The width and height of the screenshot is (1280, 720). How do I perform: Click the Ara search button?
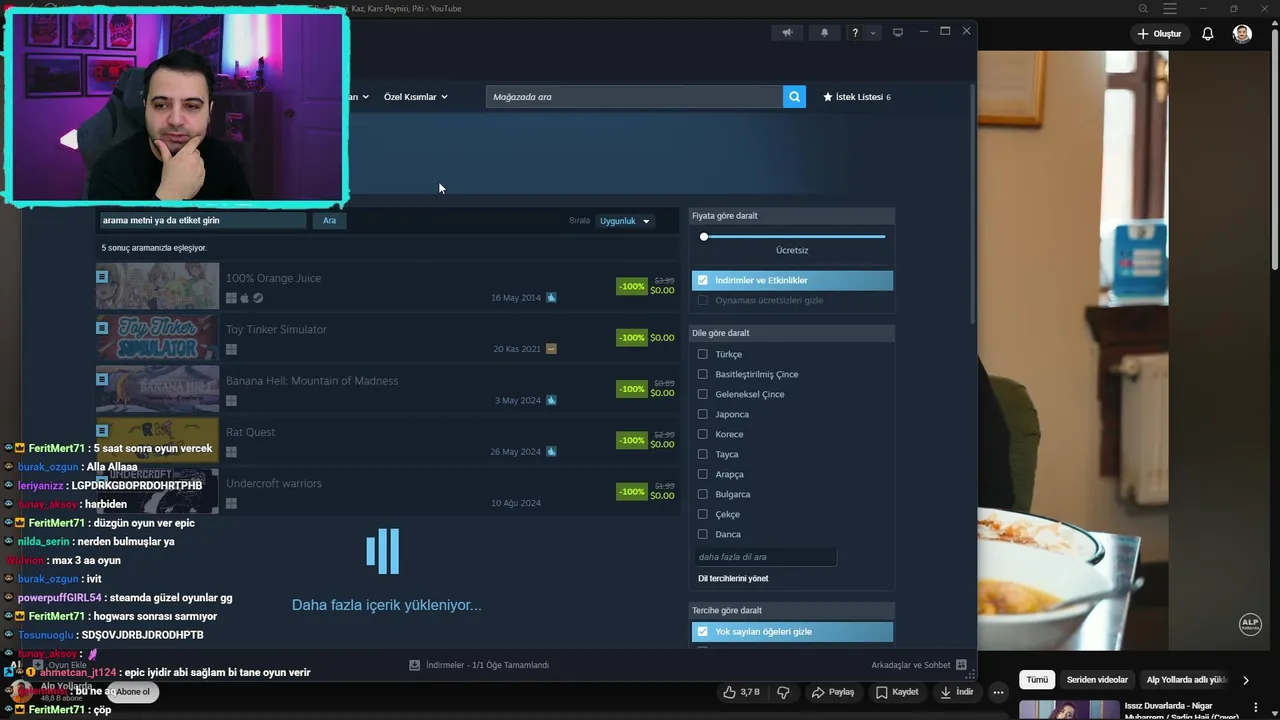coord(329,220)
